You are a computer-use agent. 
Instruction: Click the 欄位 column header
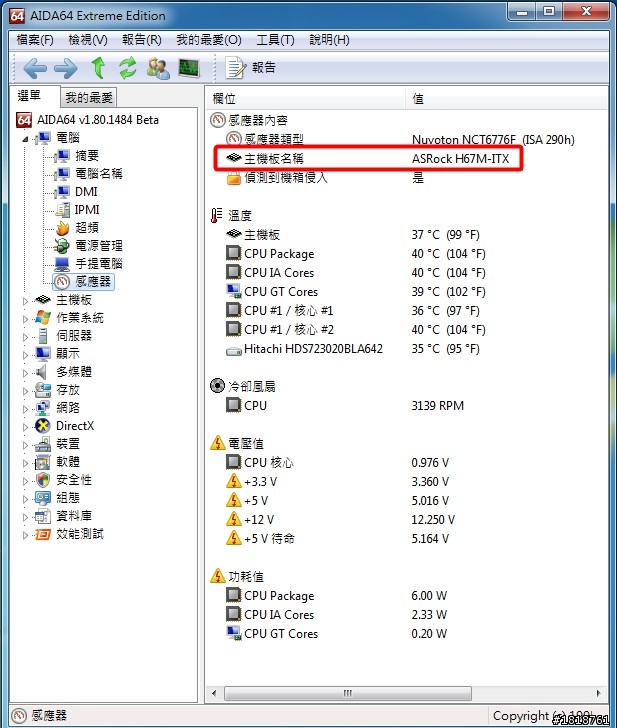[305, 98]
